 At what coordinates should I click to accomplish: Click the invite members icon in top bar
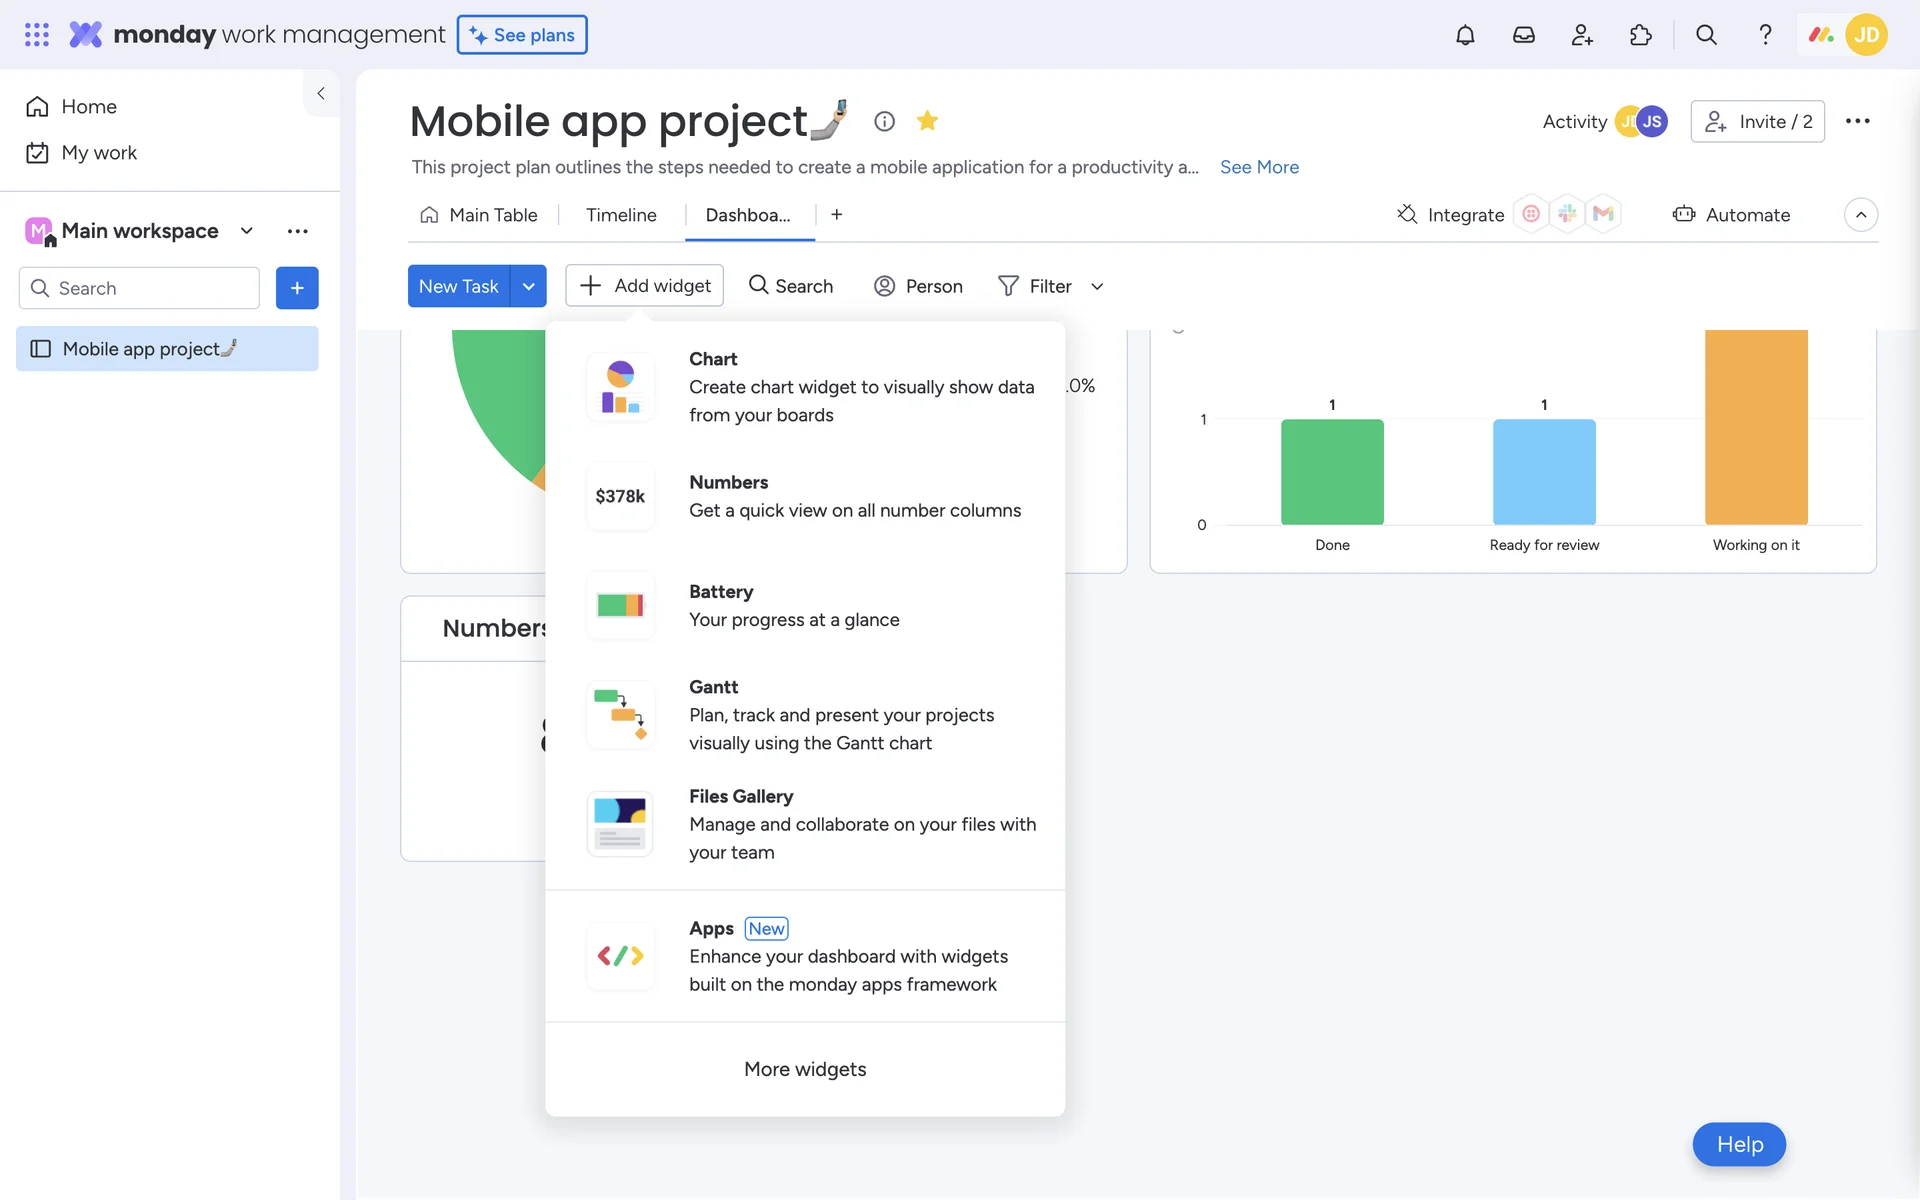pyautogui.click(x=1582, y=35)
